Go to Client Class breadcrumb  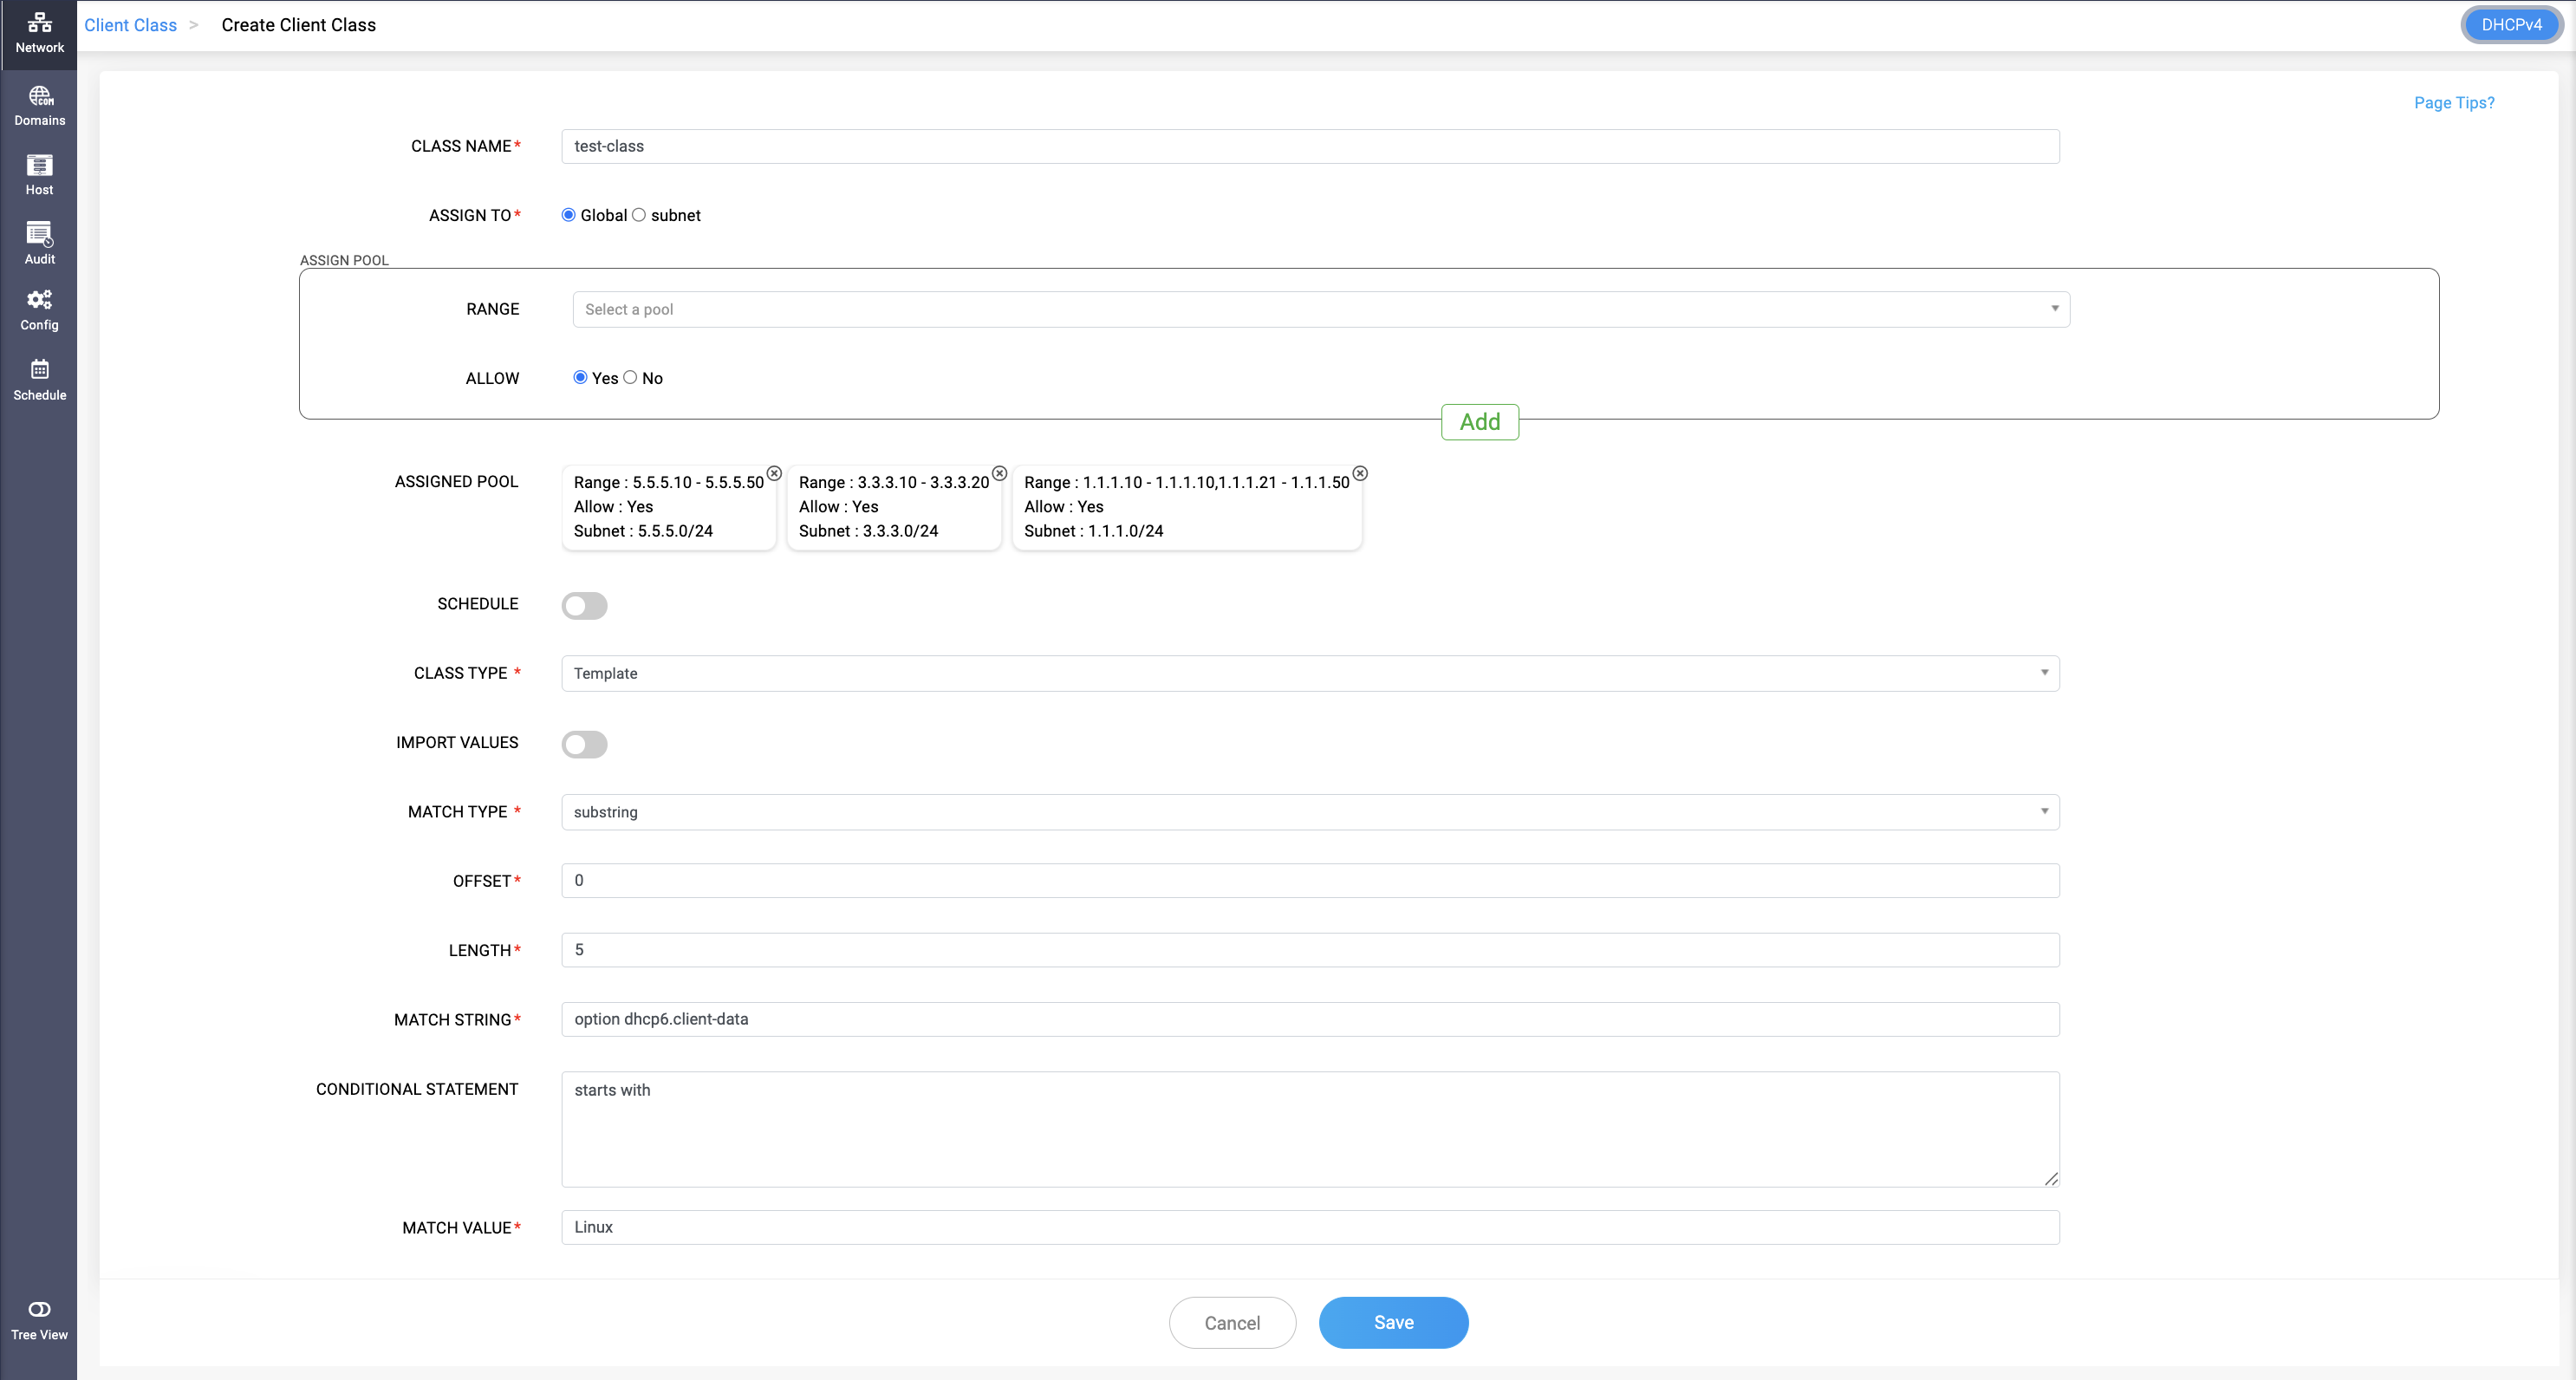coord(130,25)
